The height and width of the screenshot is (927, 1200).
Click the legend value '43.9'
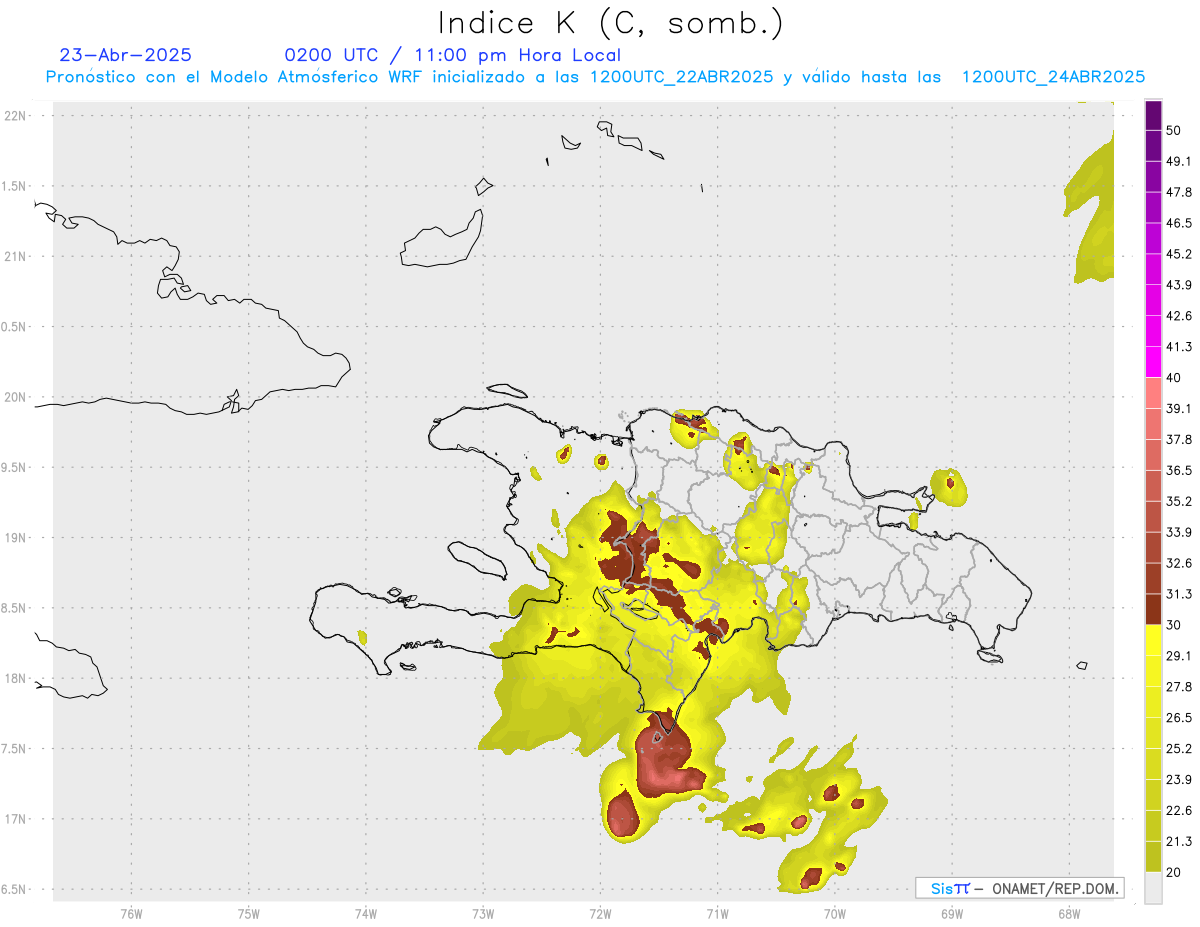point(1179,285)
